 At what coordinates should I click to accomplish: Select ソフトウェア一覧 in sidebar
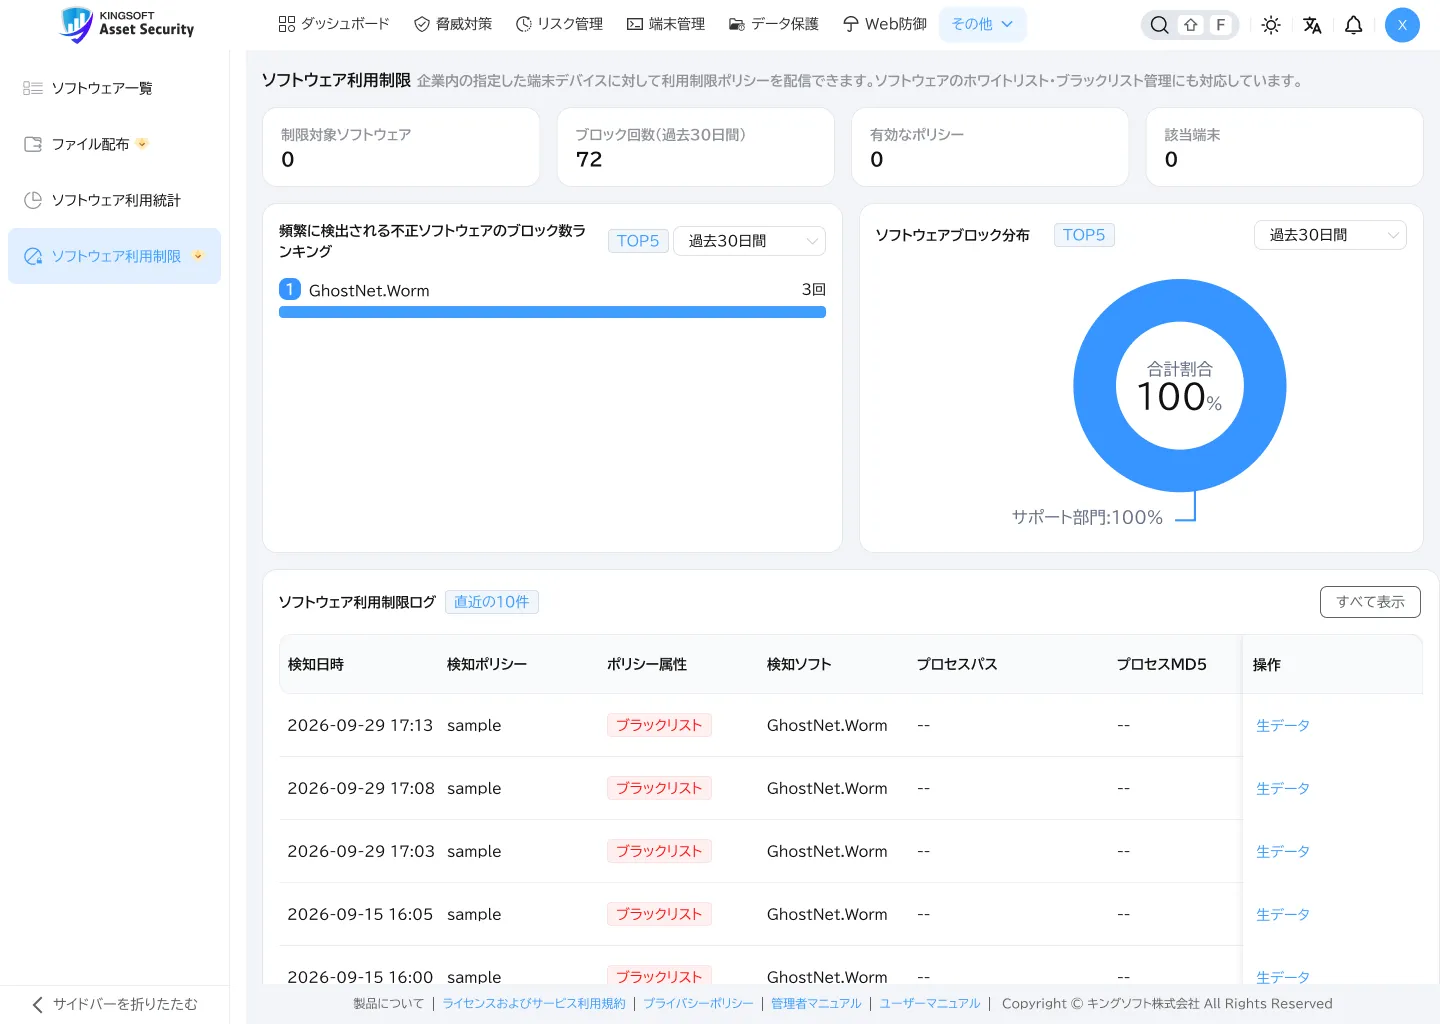pos(114,88)
